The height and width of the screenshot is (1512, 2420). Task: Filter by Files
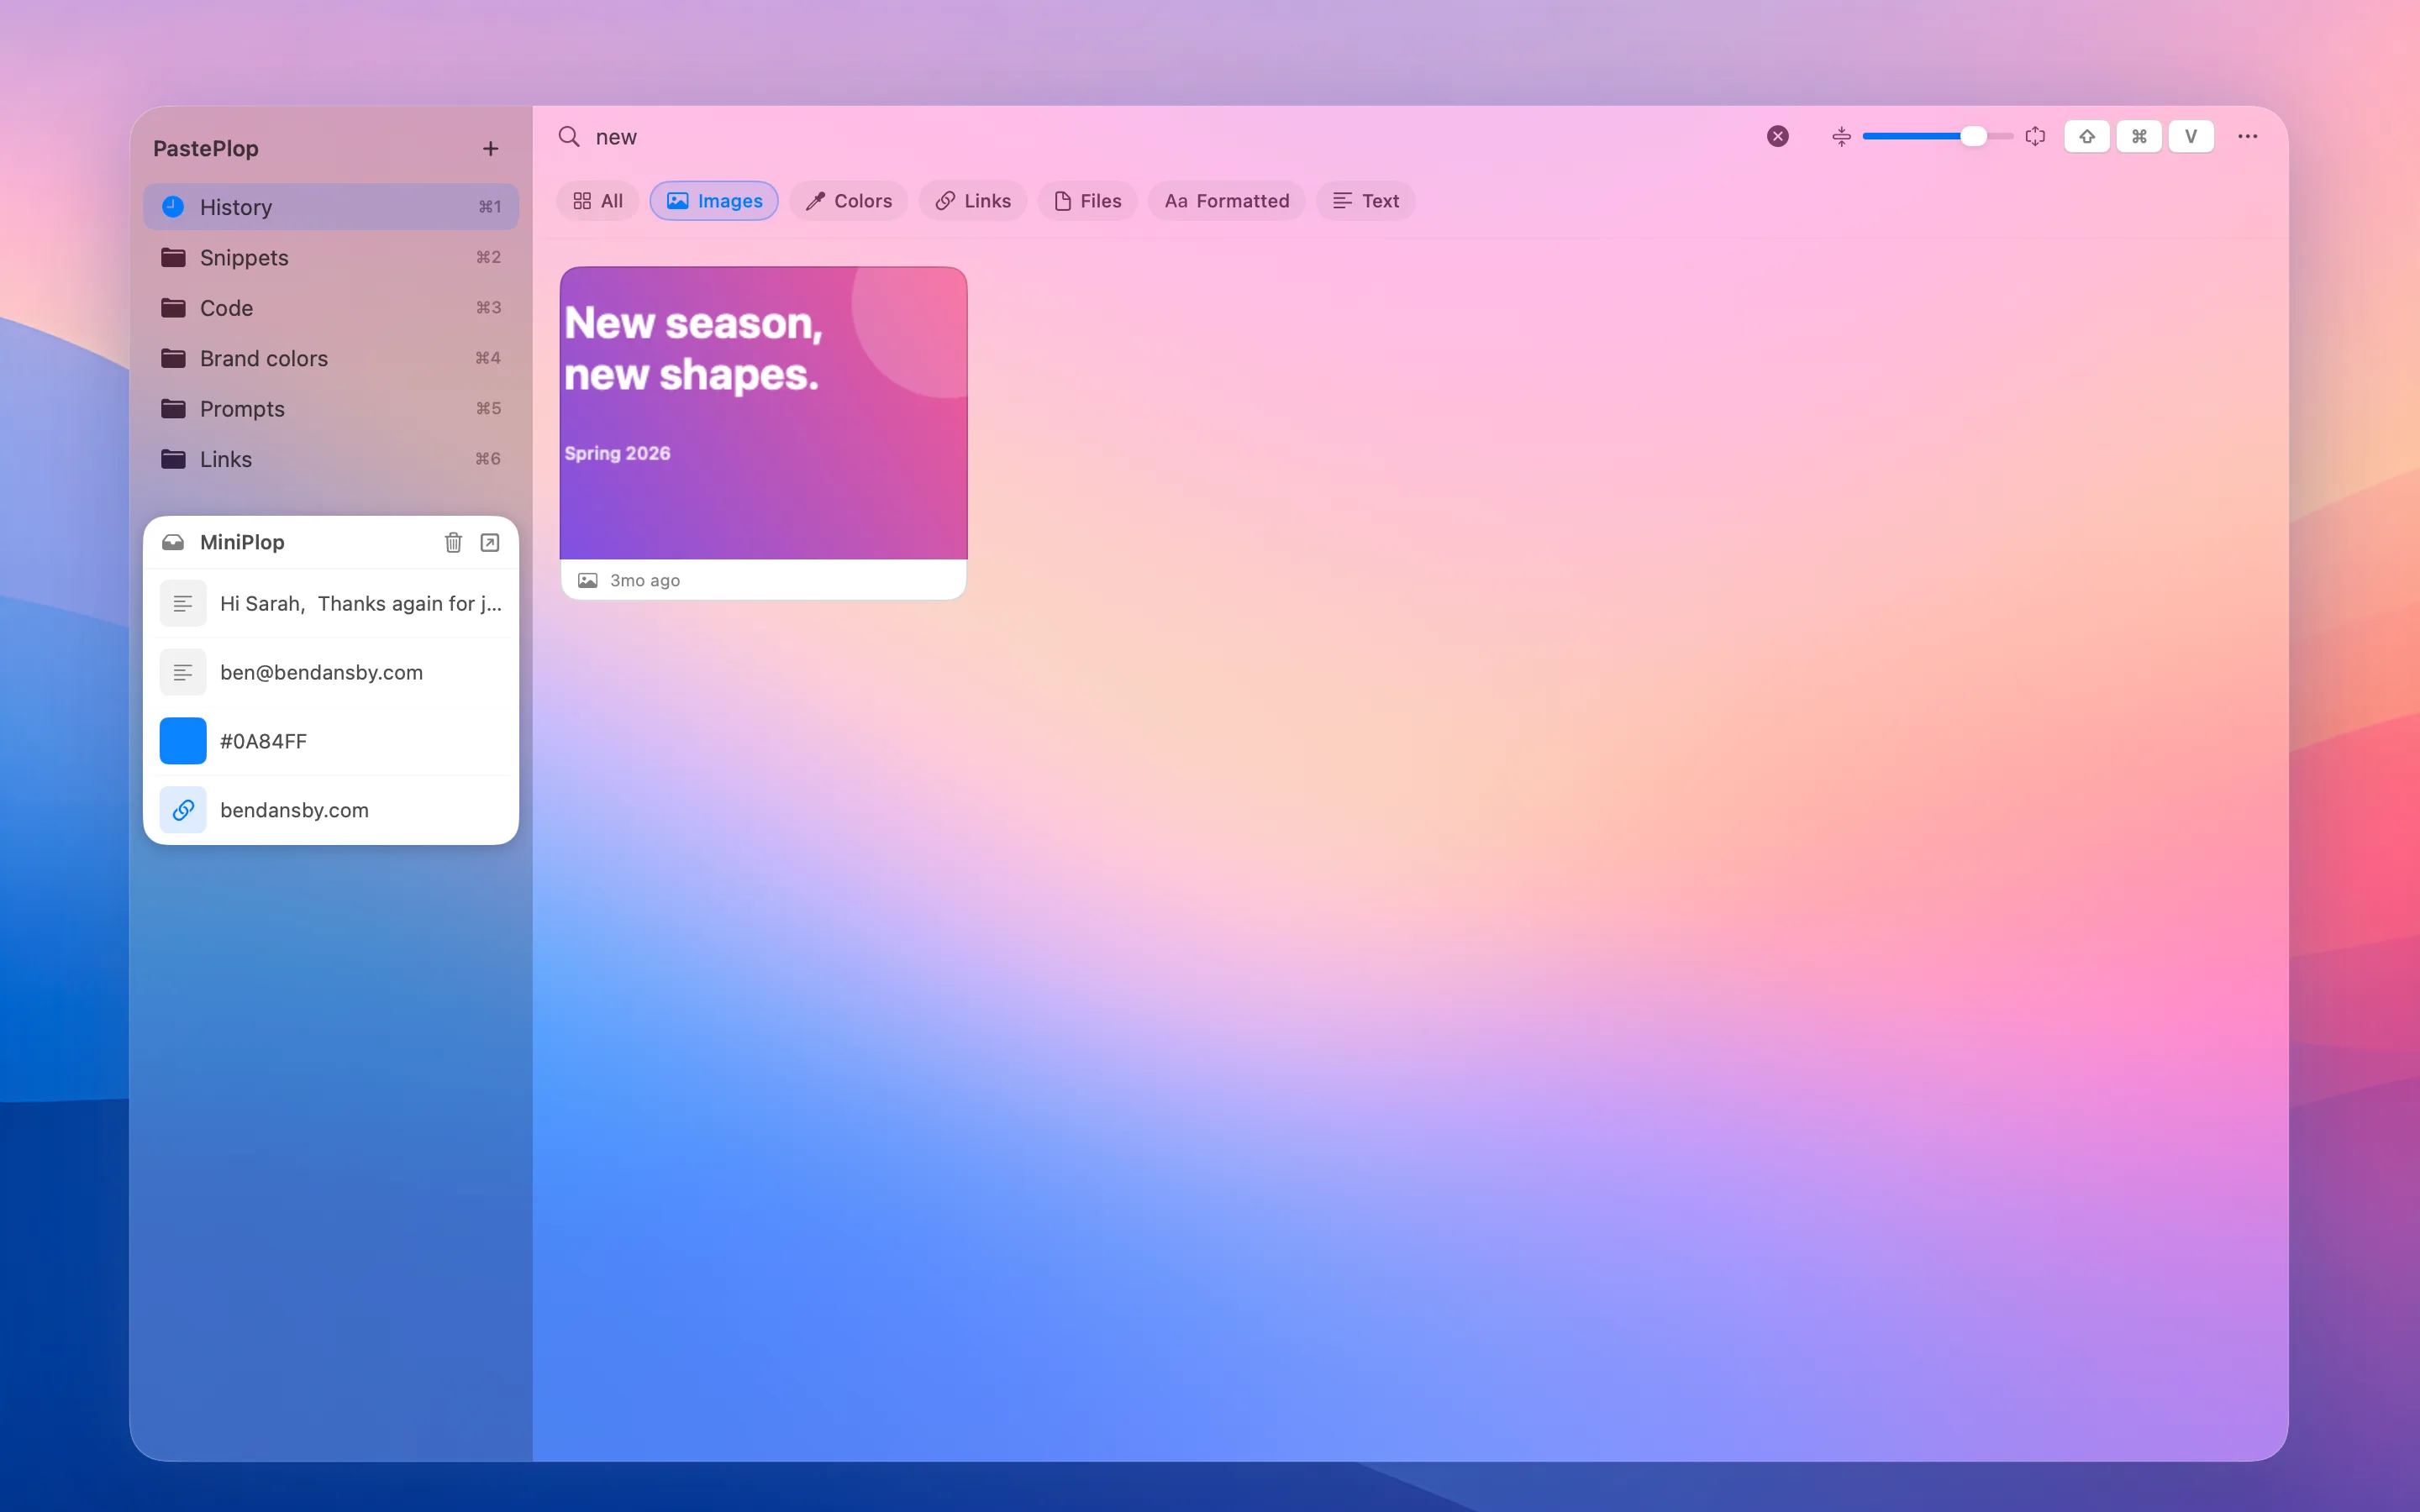coord(1088,201)
